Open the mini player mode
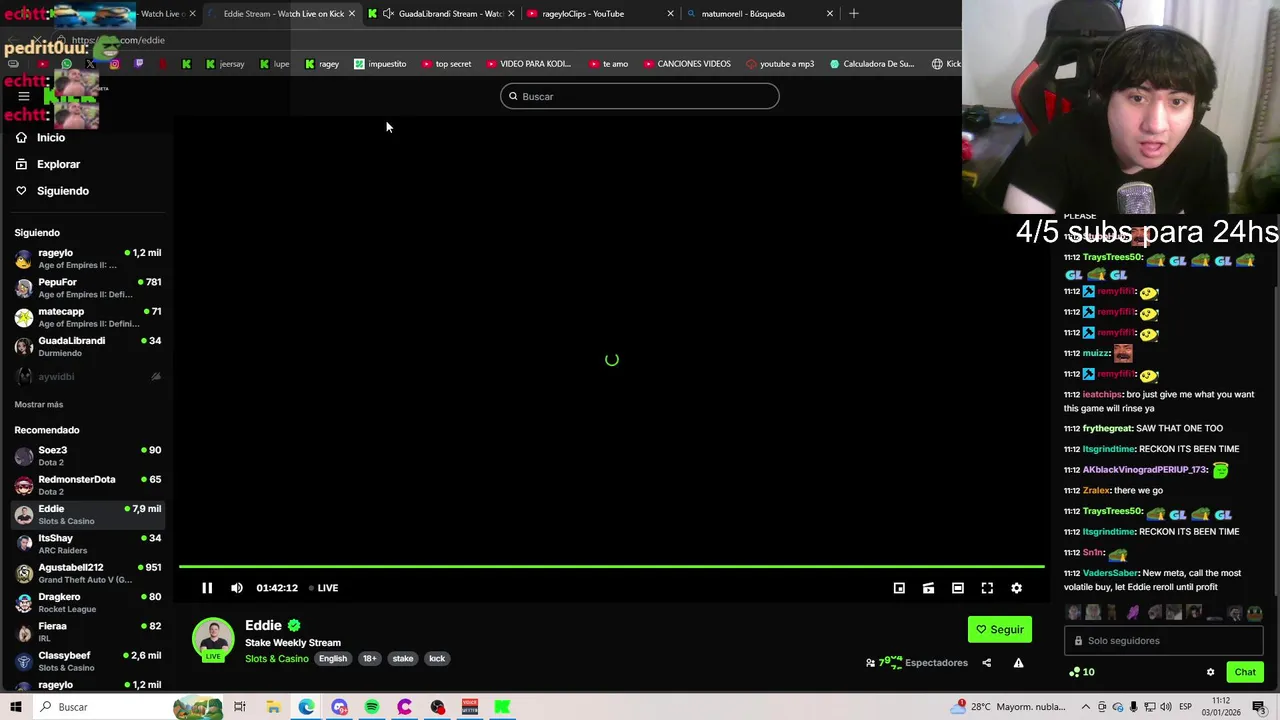The height and width of the screenshot is (720, 1280). pos(899,588)
